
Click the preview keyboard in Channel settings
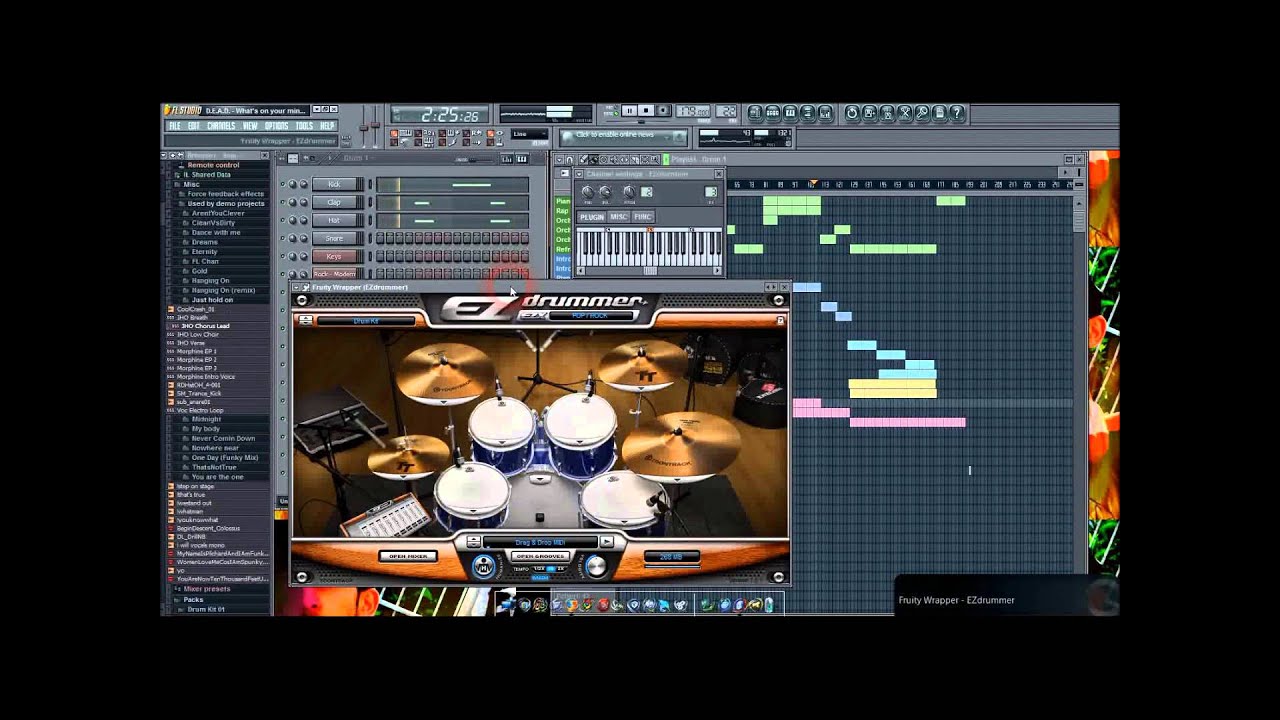point(649,247)
